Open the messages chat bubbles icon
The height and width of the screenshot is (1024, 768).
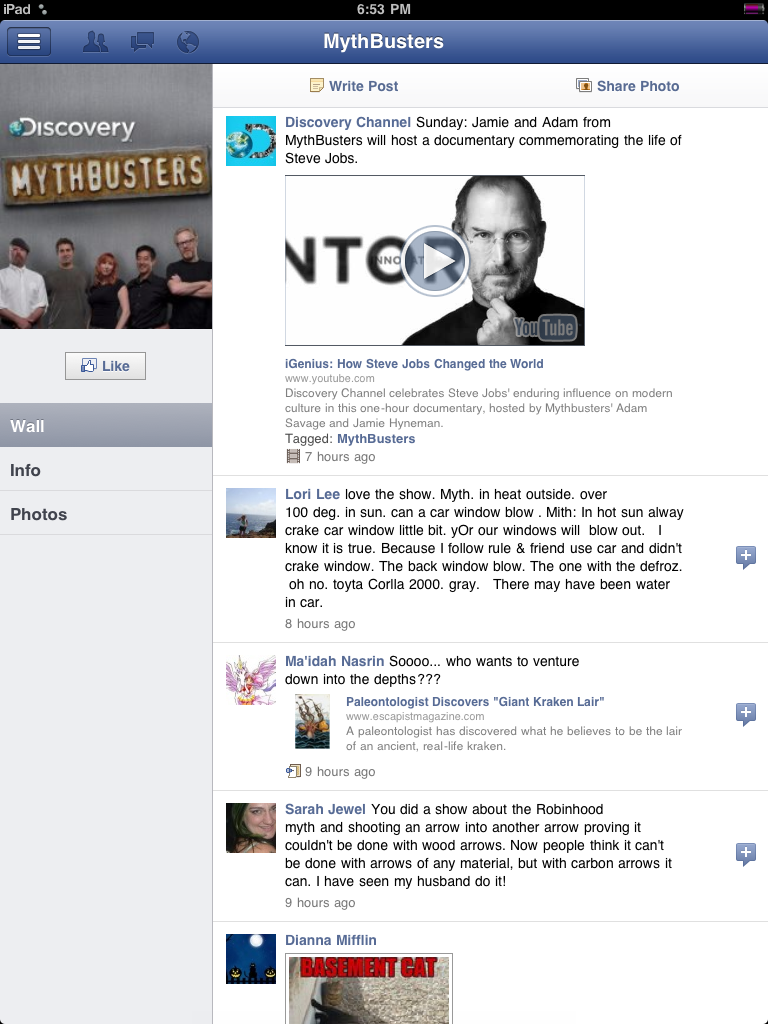pos(142,42)
